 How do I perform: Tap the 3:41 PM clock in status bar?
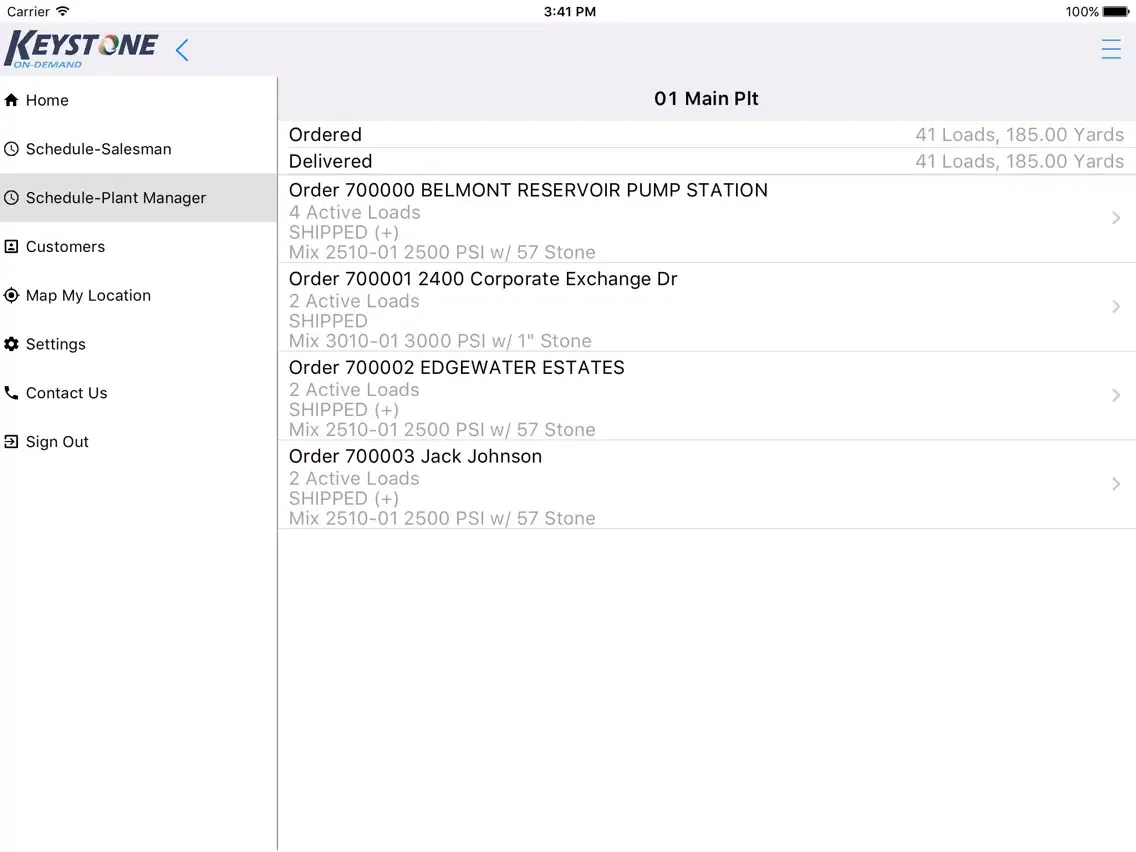(x=569, y=12)
